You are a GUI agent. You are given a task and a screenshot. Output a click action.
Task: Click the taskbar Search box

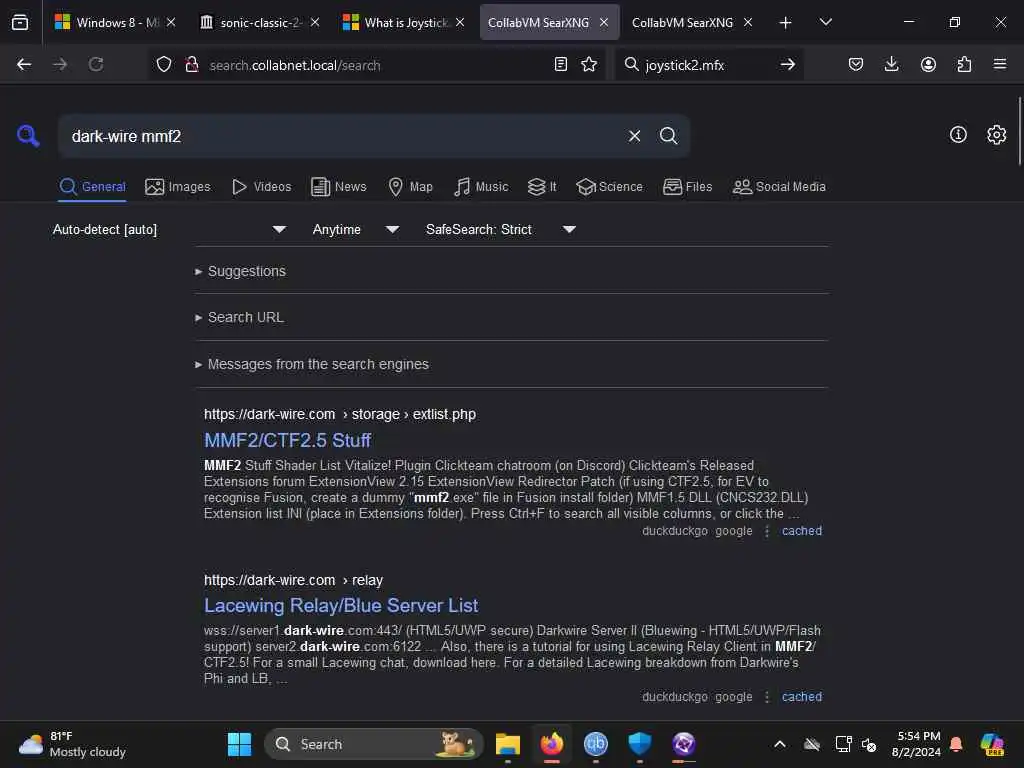pos(374,744)
